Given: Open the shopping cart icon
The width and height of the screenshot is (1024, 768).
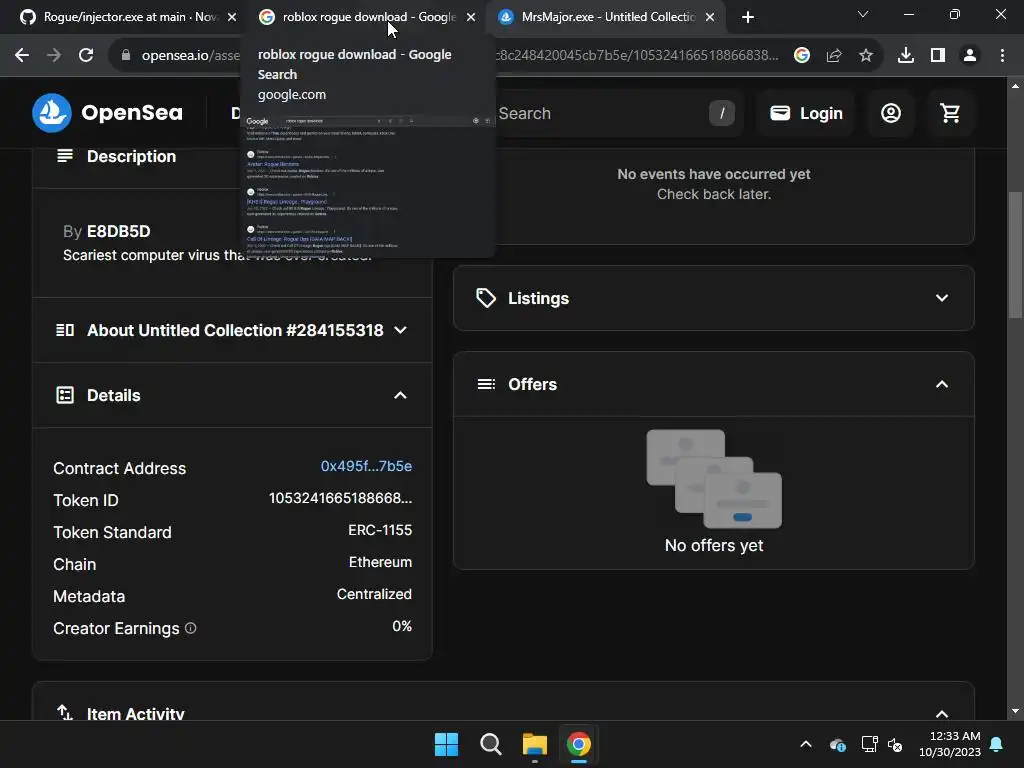Looking at the screenshot, I should click(x=950, y=113).
